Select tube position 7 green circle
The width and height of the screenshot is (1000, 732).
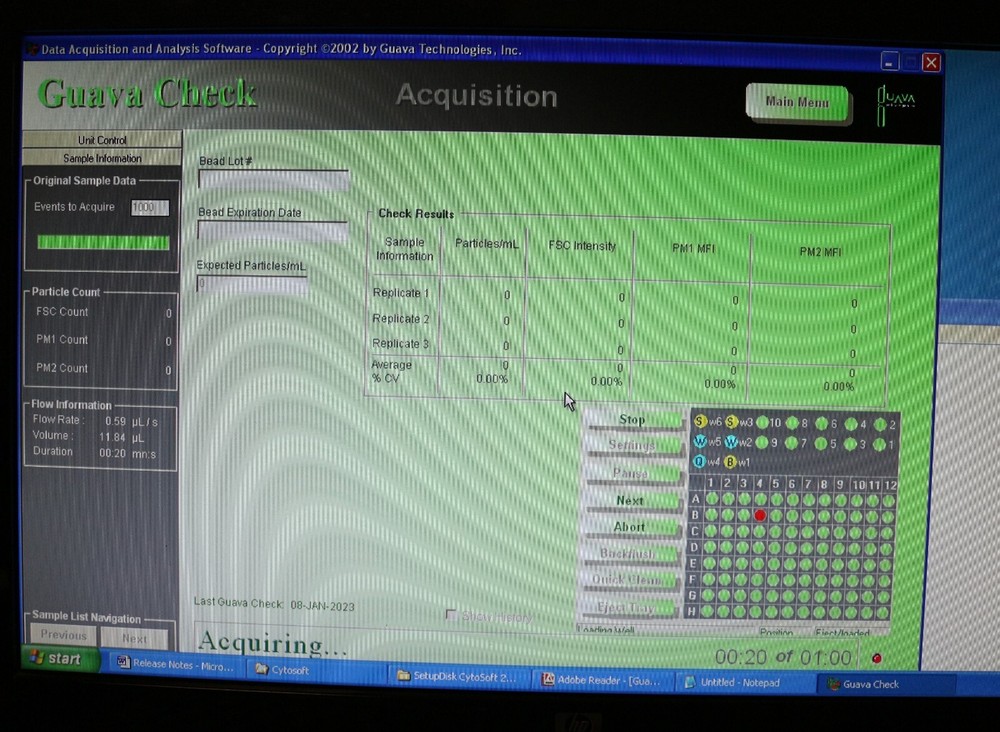791,443
